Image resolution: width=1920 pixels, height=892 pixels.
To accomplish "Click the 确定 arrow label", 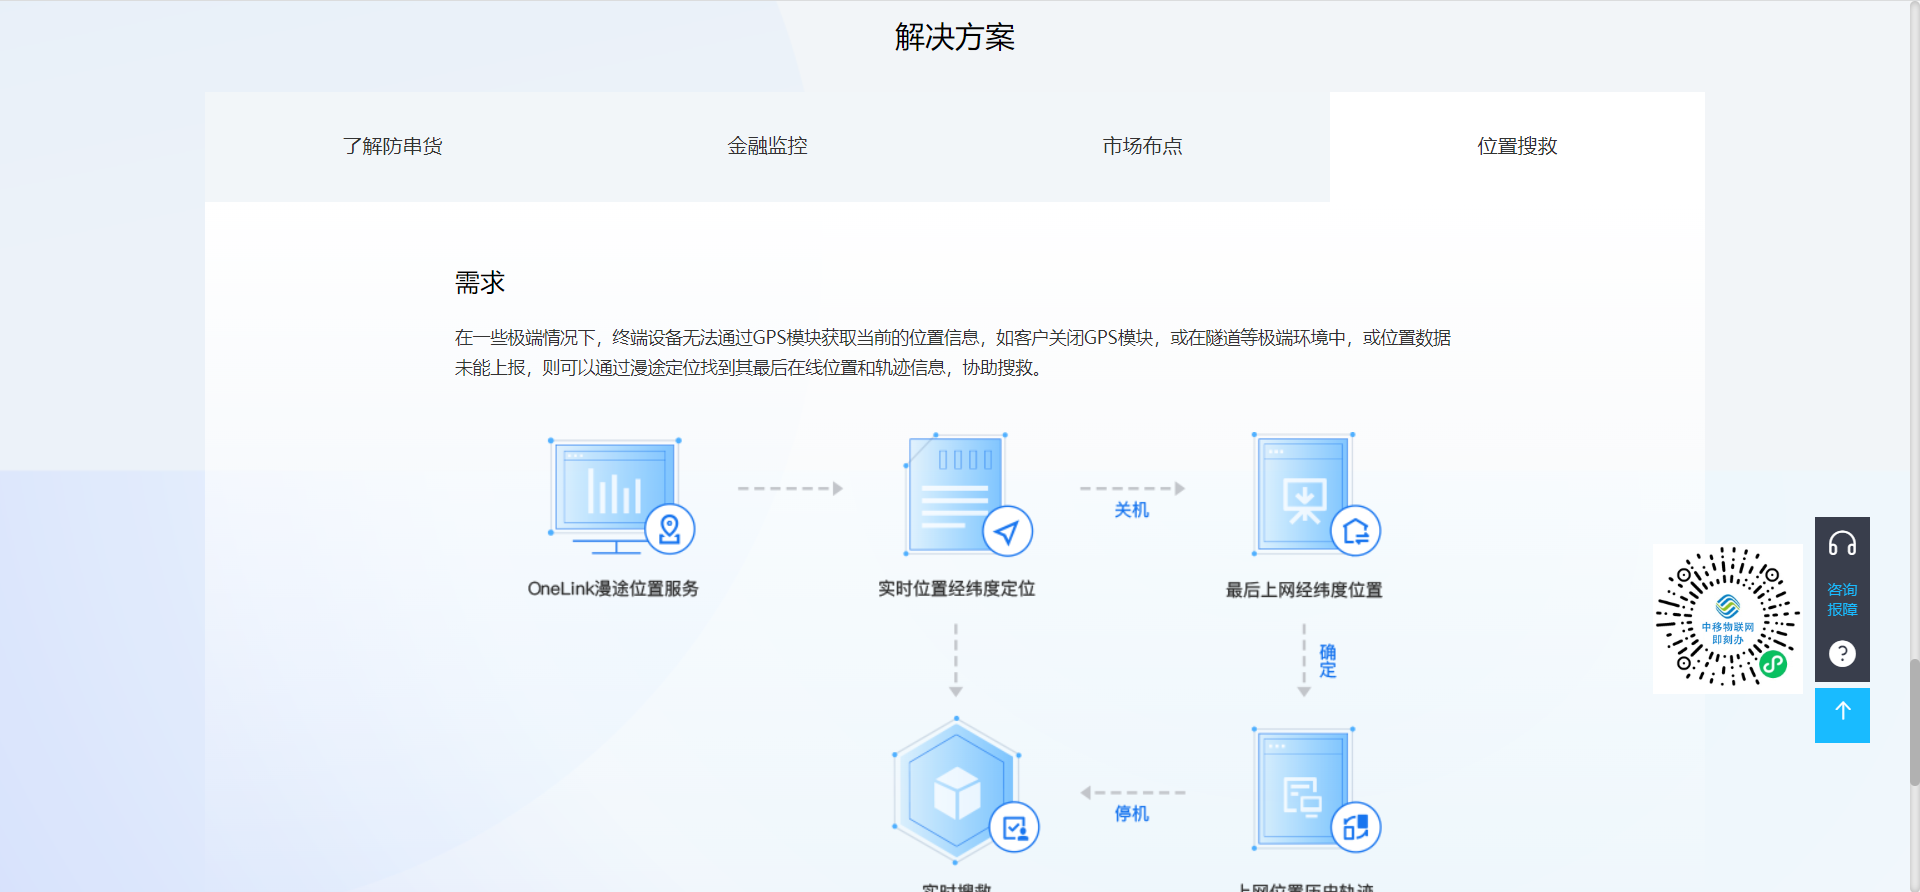I will pos(1328,661).
